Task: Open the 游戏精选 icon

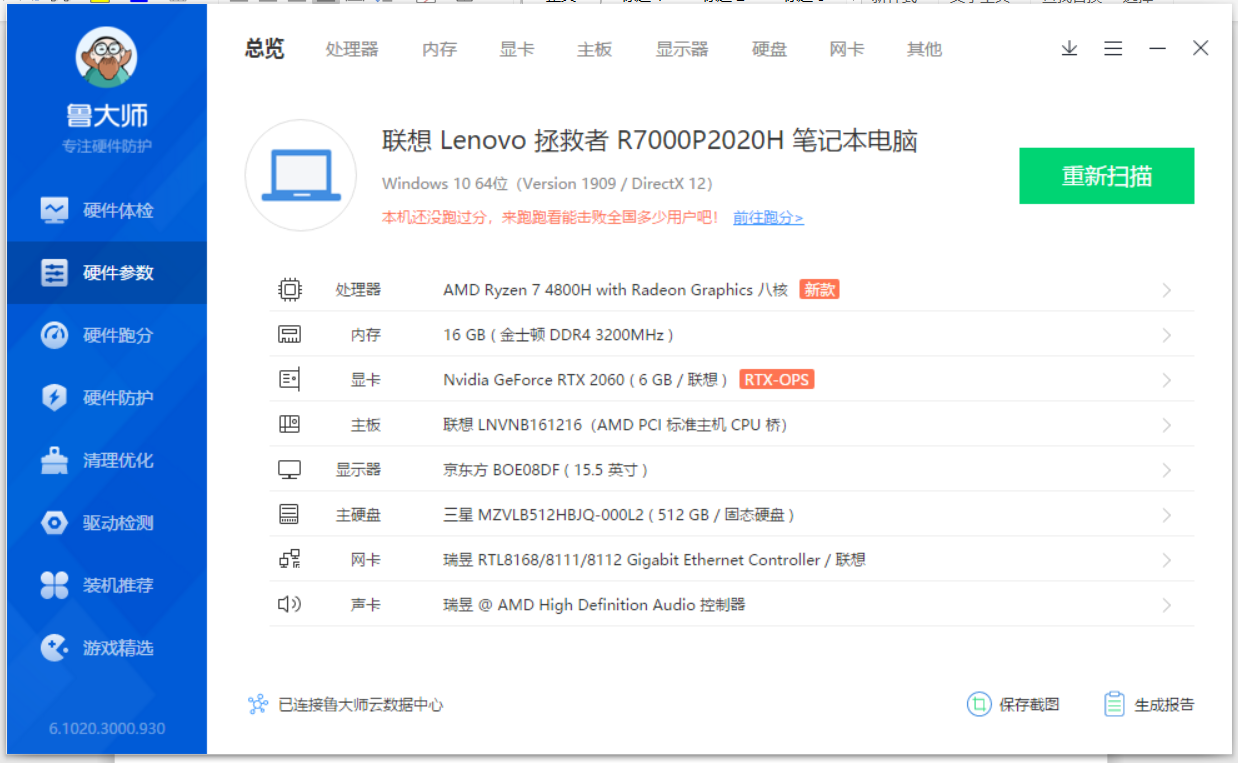Action: 54,648
